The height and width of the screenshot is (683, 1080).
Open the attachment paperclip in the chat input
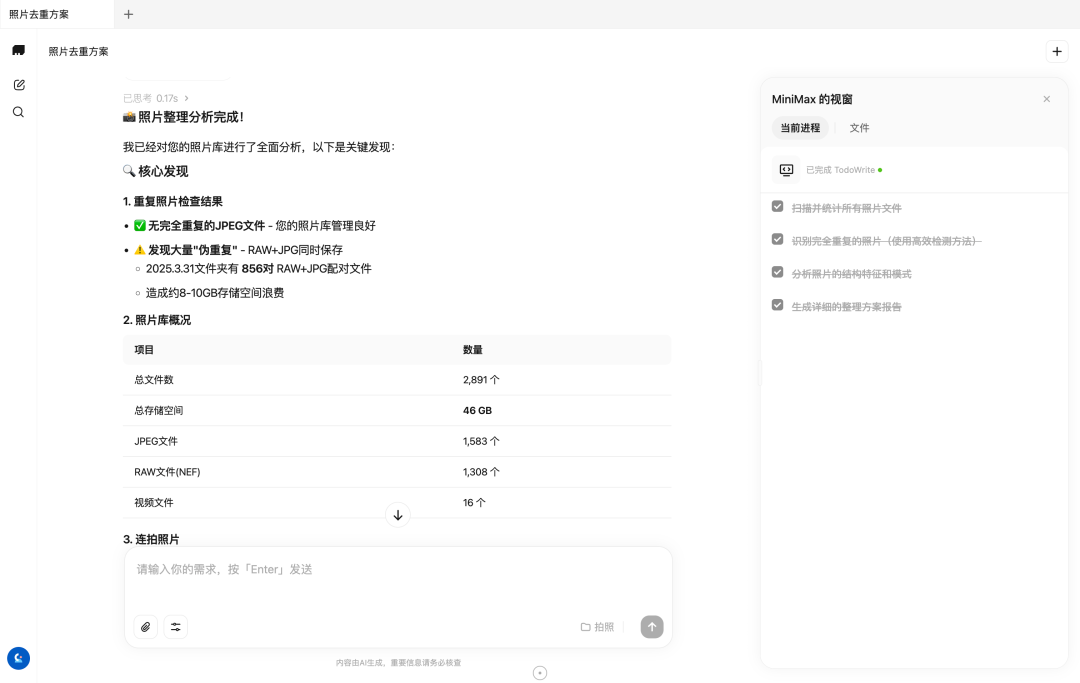[145, 627]
